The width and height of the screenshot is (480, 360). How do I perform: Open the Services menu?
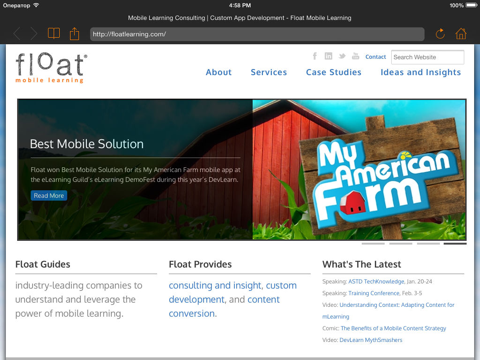pyautogui.click(x=269, y=72)
